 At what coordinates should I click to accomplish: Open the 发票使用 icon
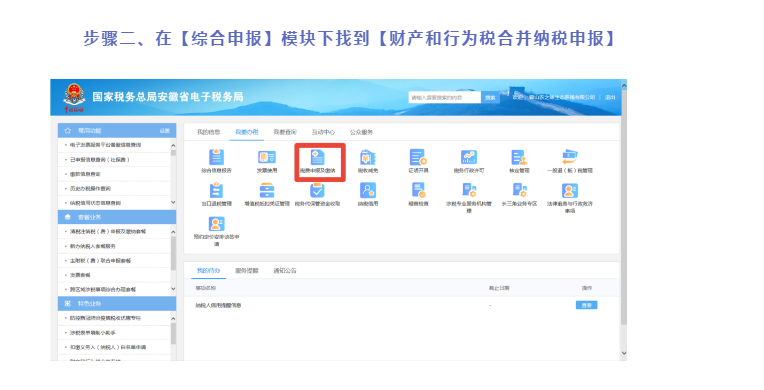267,157
